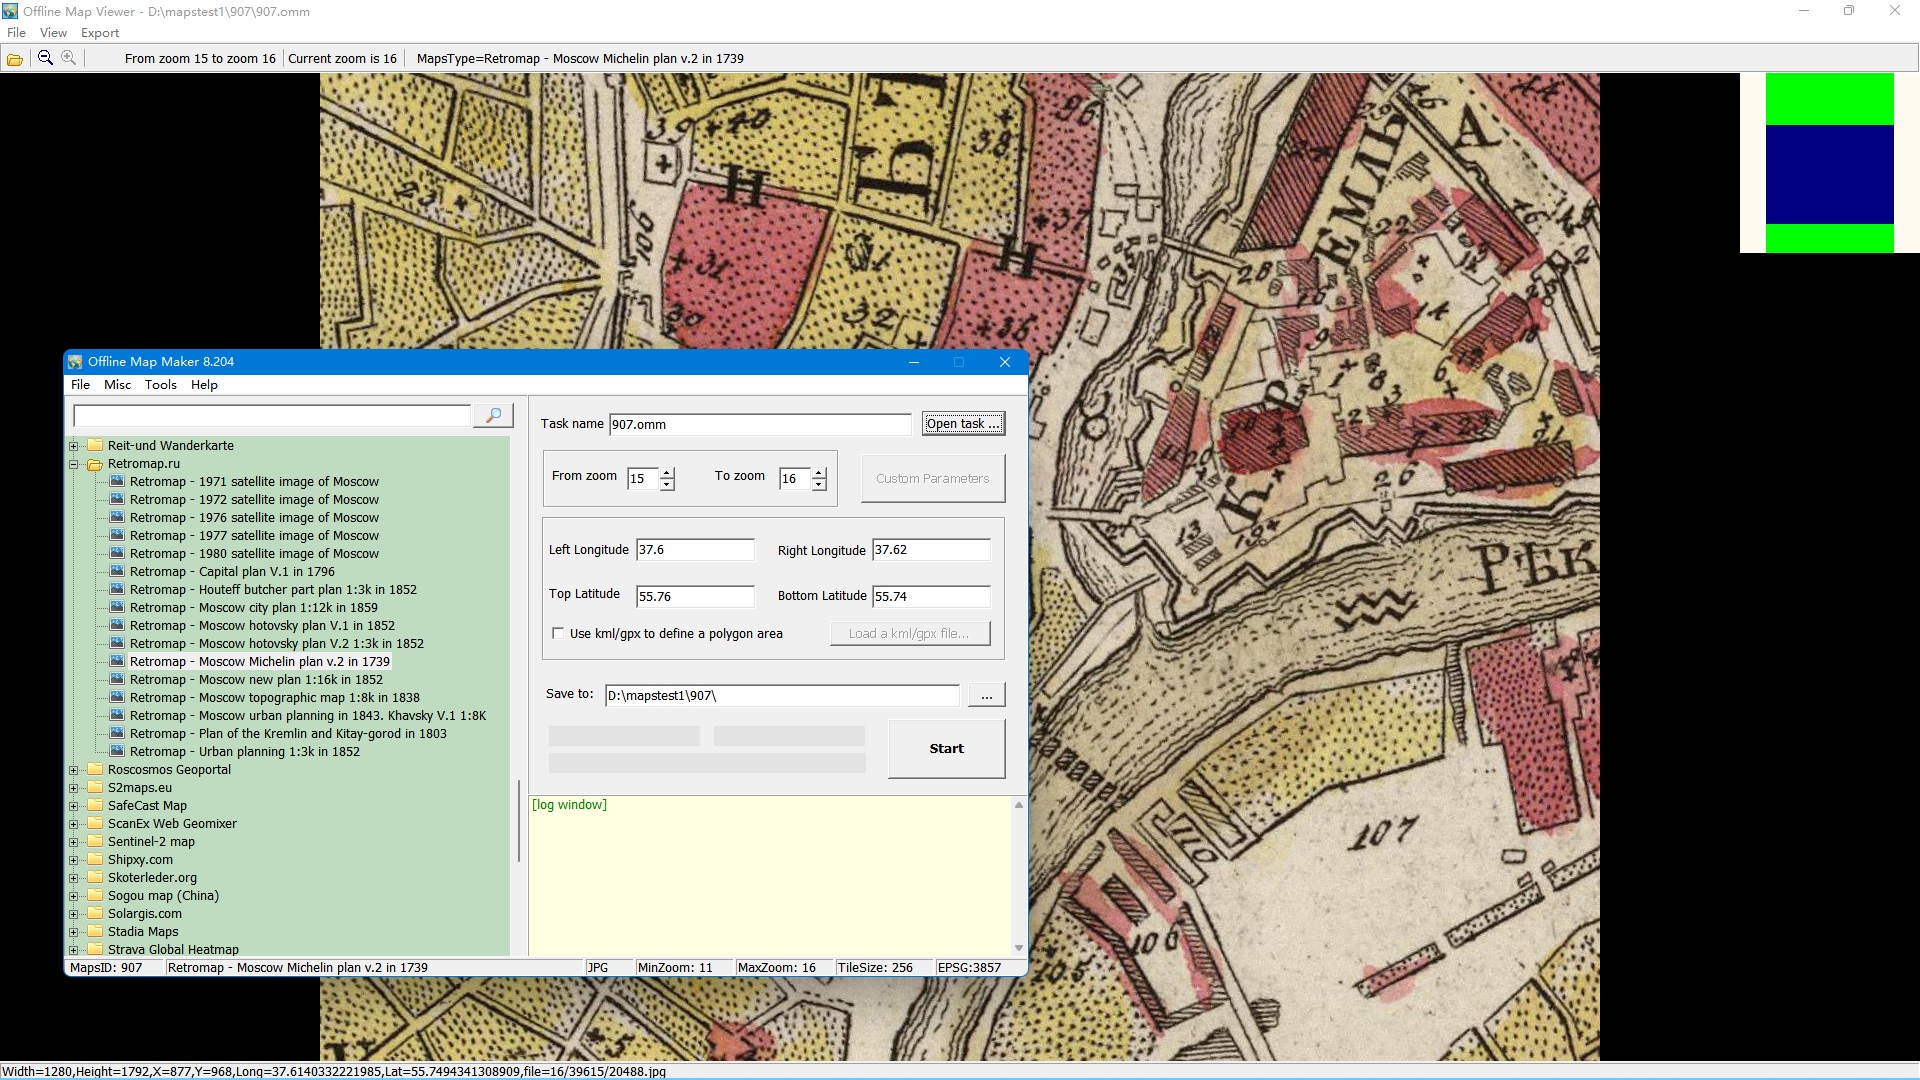Click the Retromap.ru open folder icon
This screenshot has width=1920, height=1080.
[x=95, y=464]
